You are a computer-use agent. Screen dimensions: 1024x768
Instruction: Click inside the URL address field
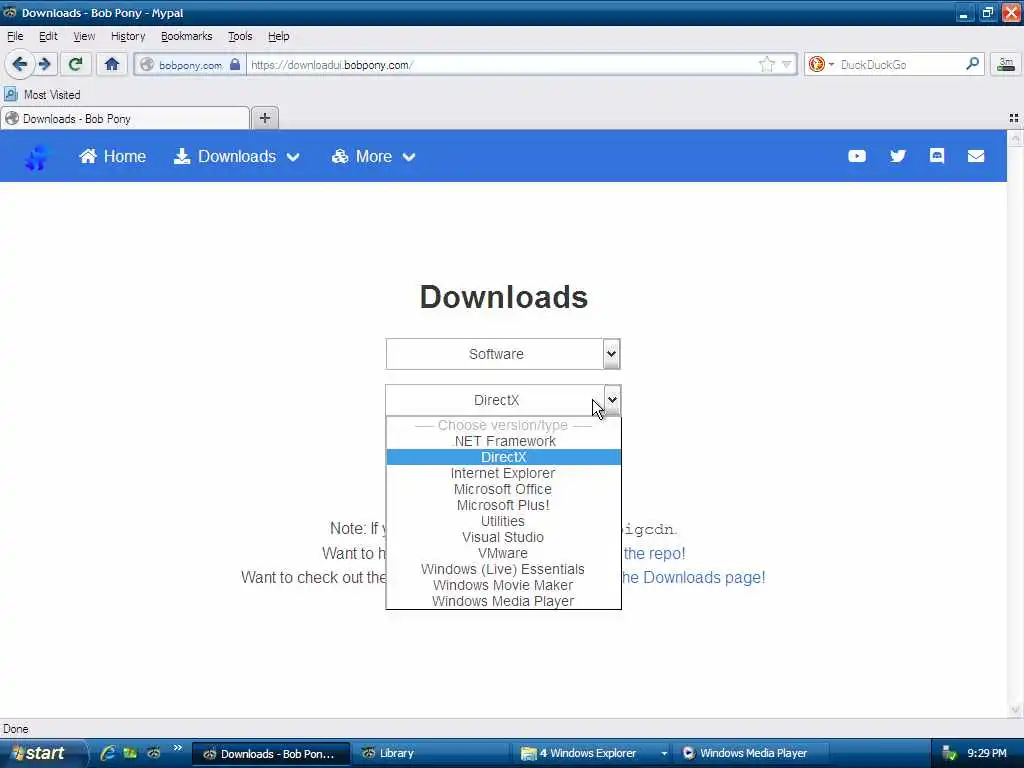(x=503, y=65)
